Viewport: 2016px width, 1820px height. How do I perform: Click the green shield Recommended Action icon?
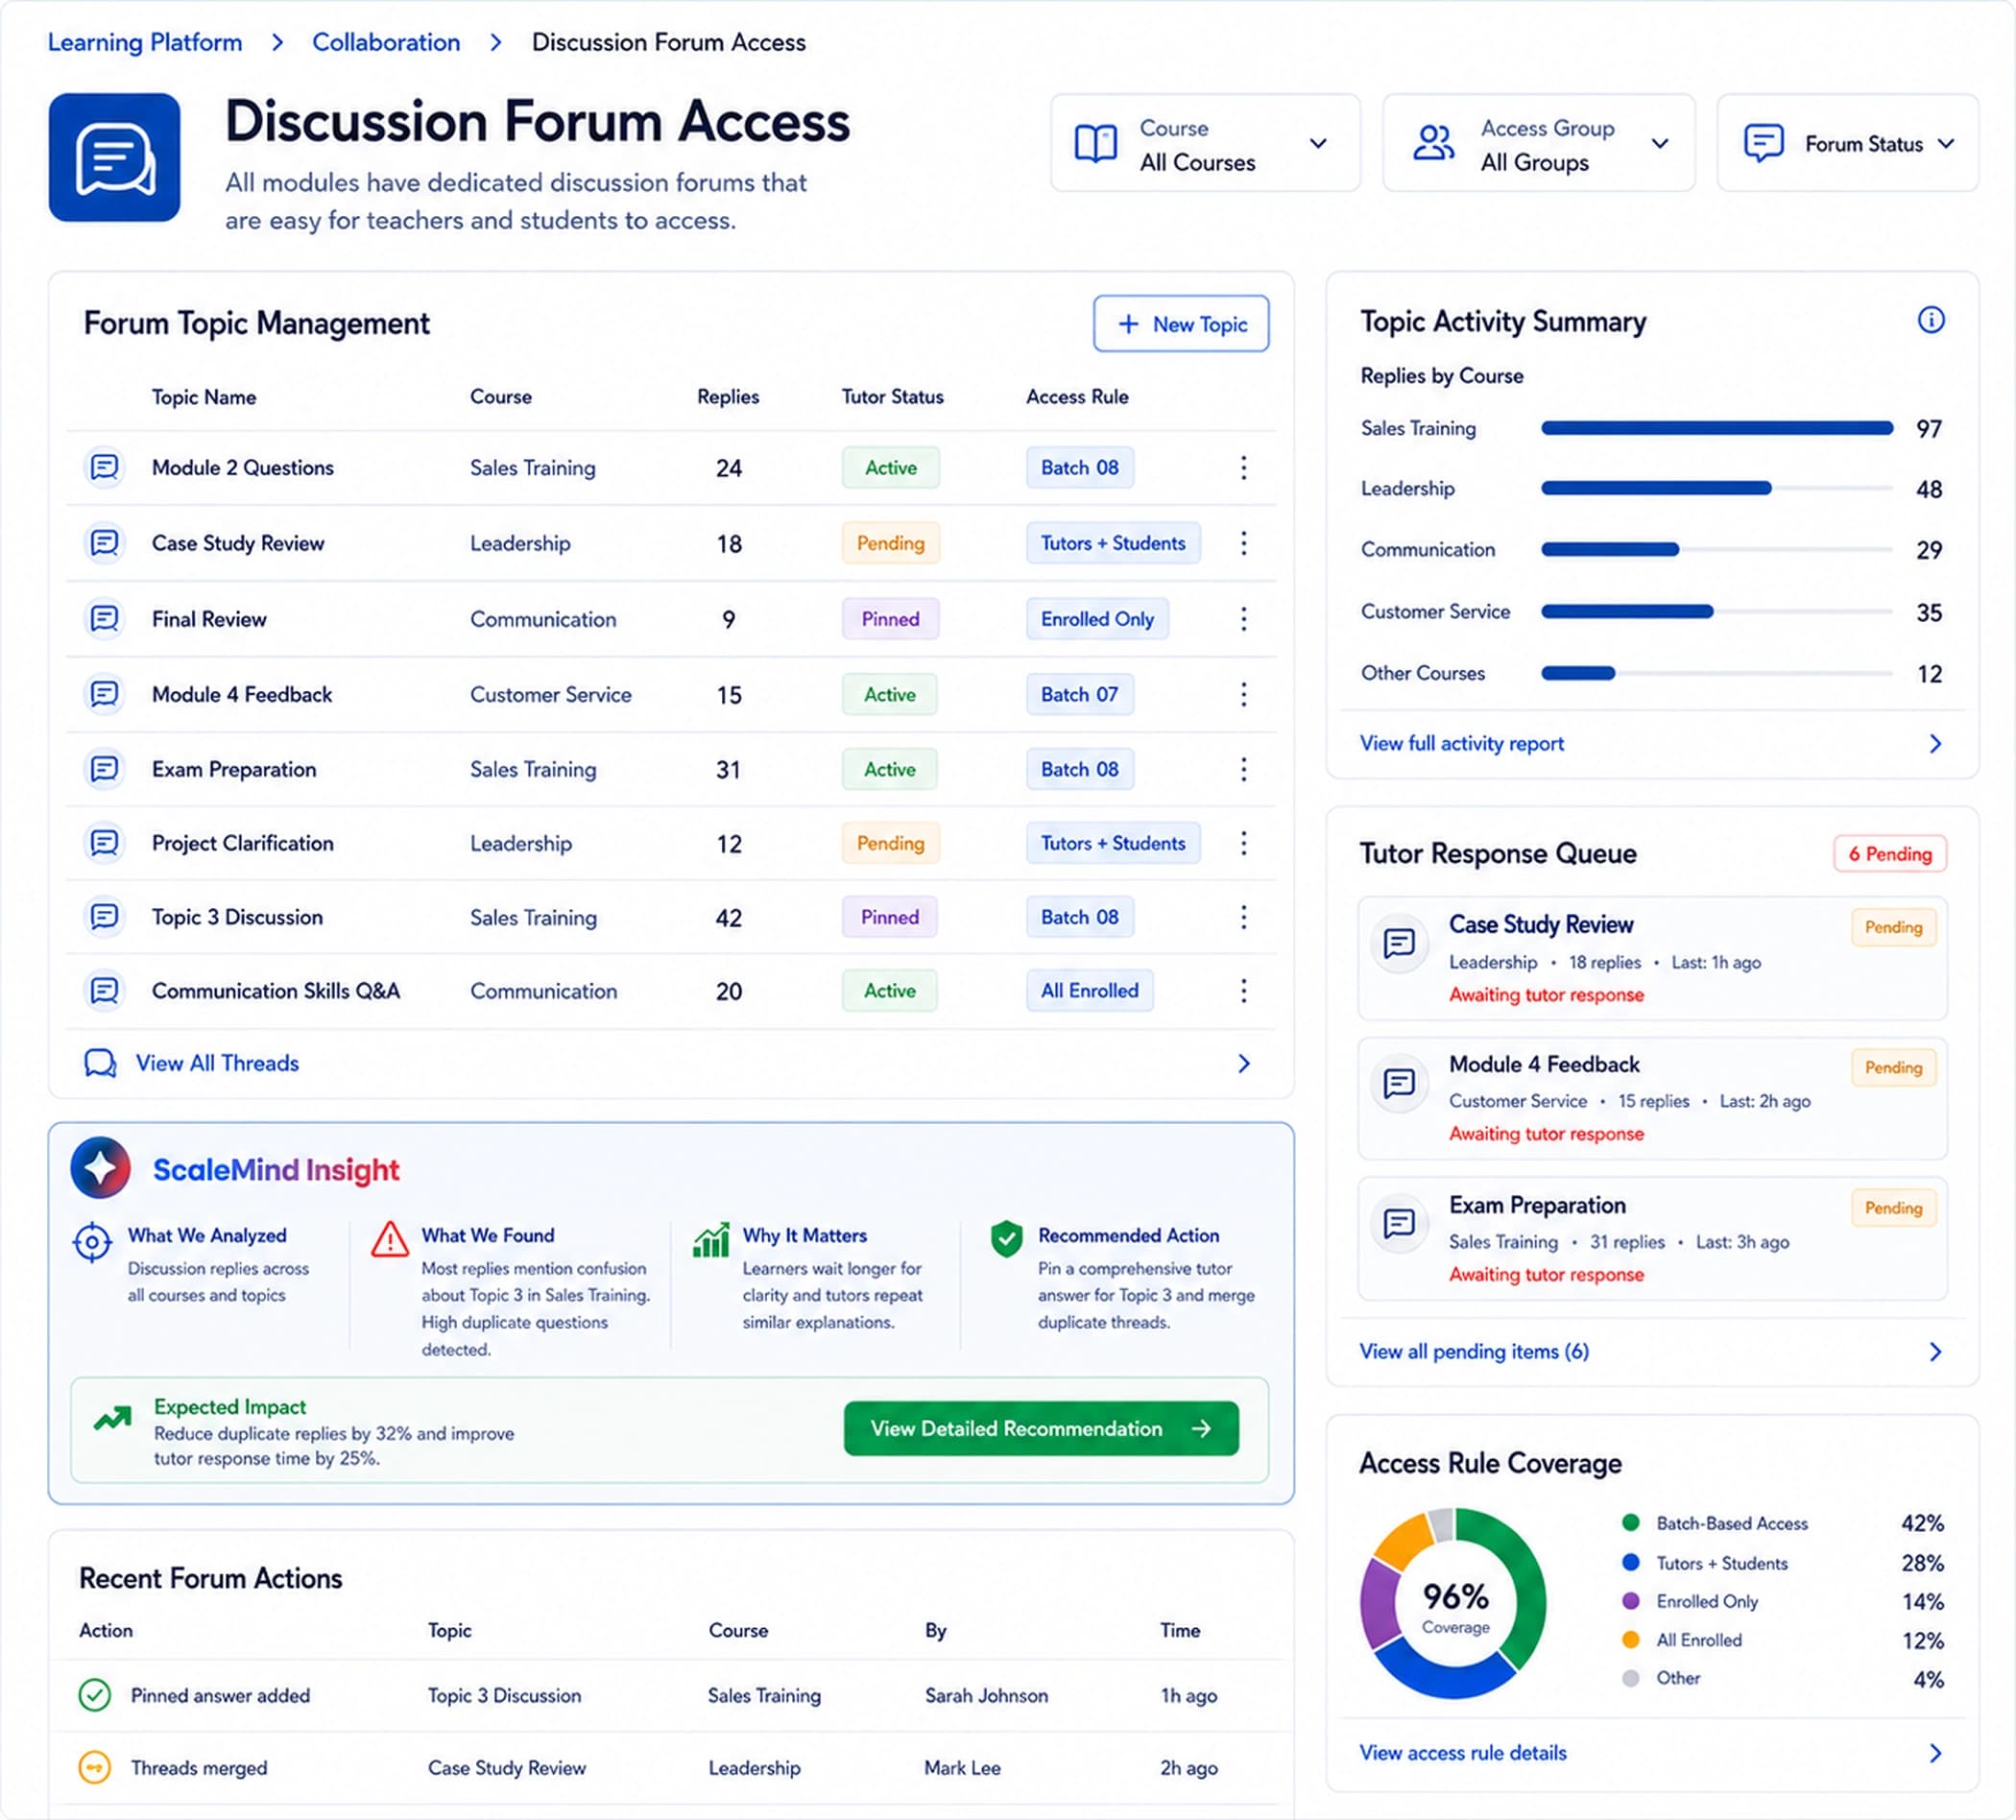coord(1006,1238)
